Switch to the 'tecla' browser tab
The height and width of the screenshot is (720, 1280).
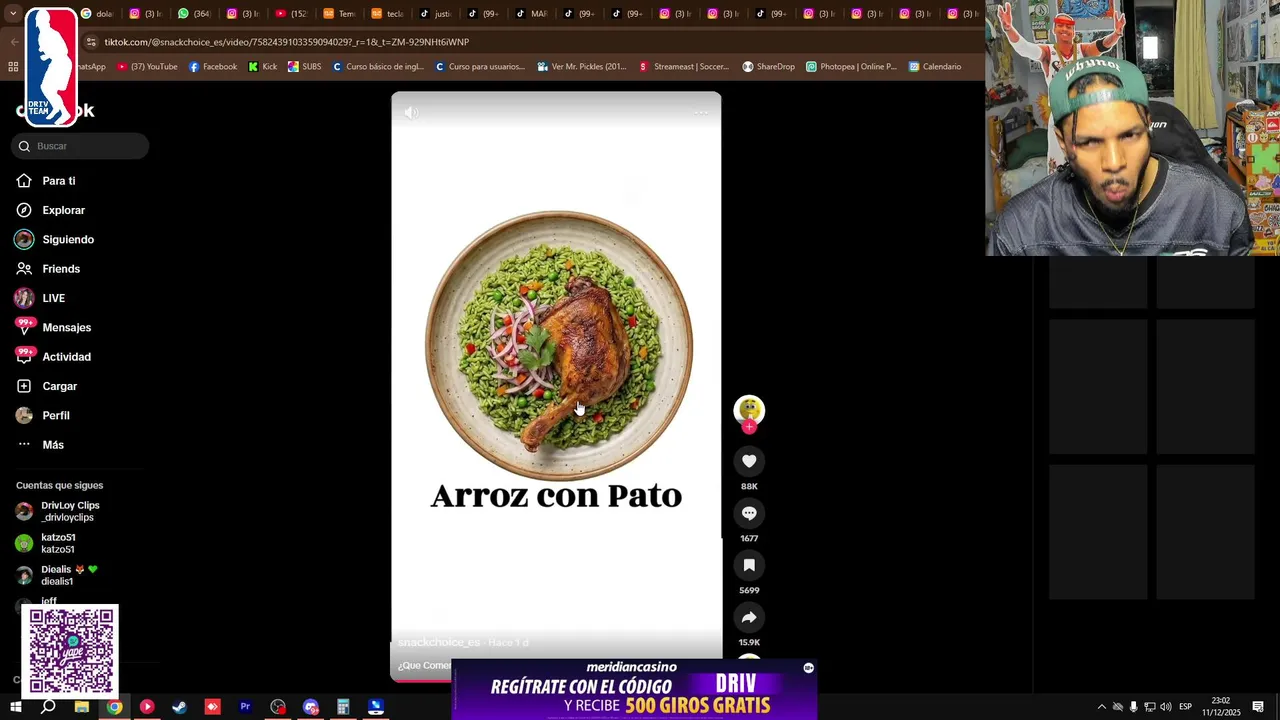(387, 14)
